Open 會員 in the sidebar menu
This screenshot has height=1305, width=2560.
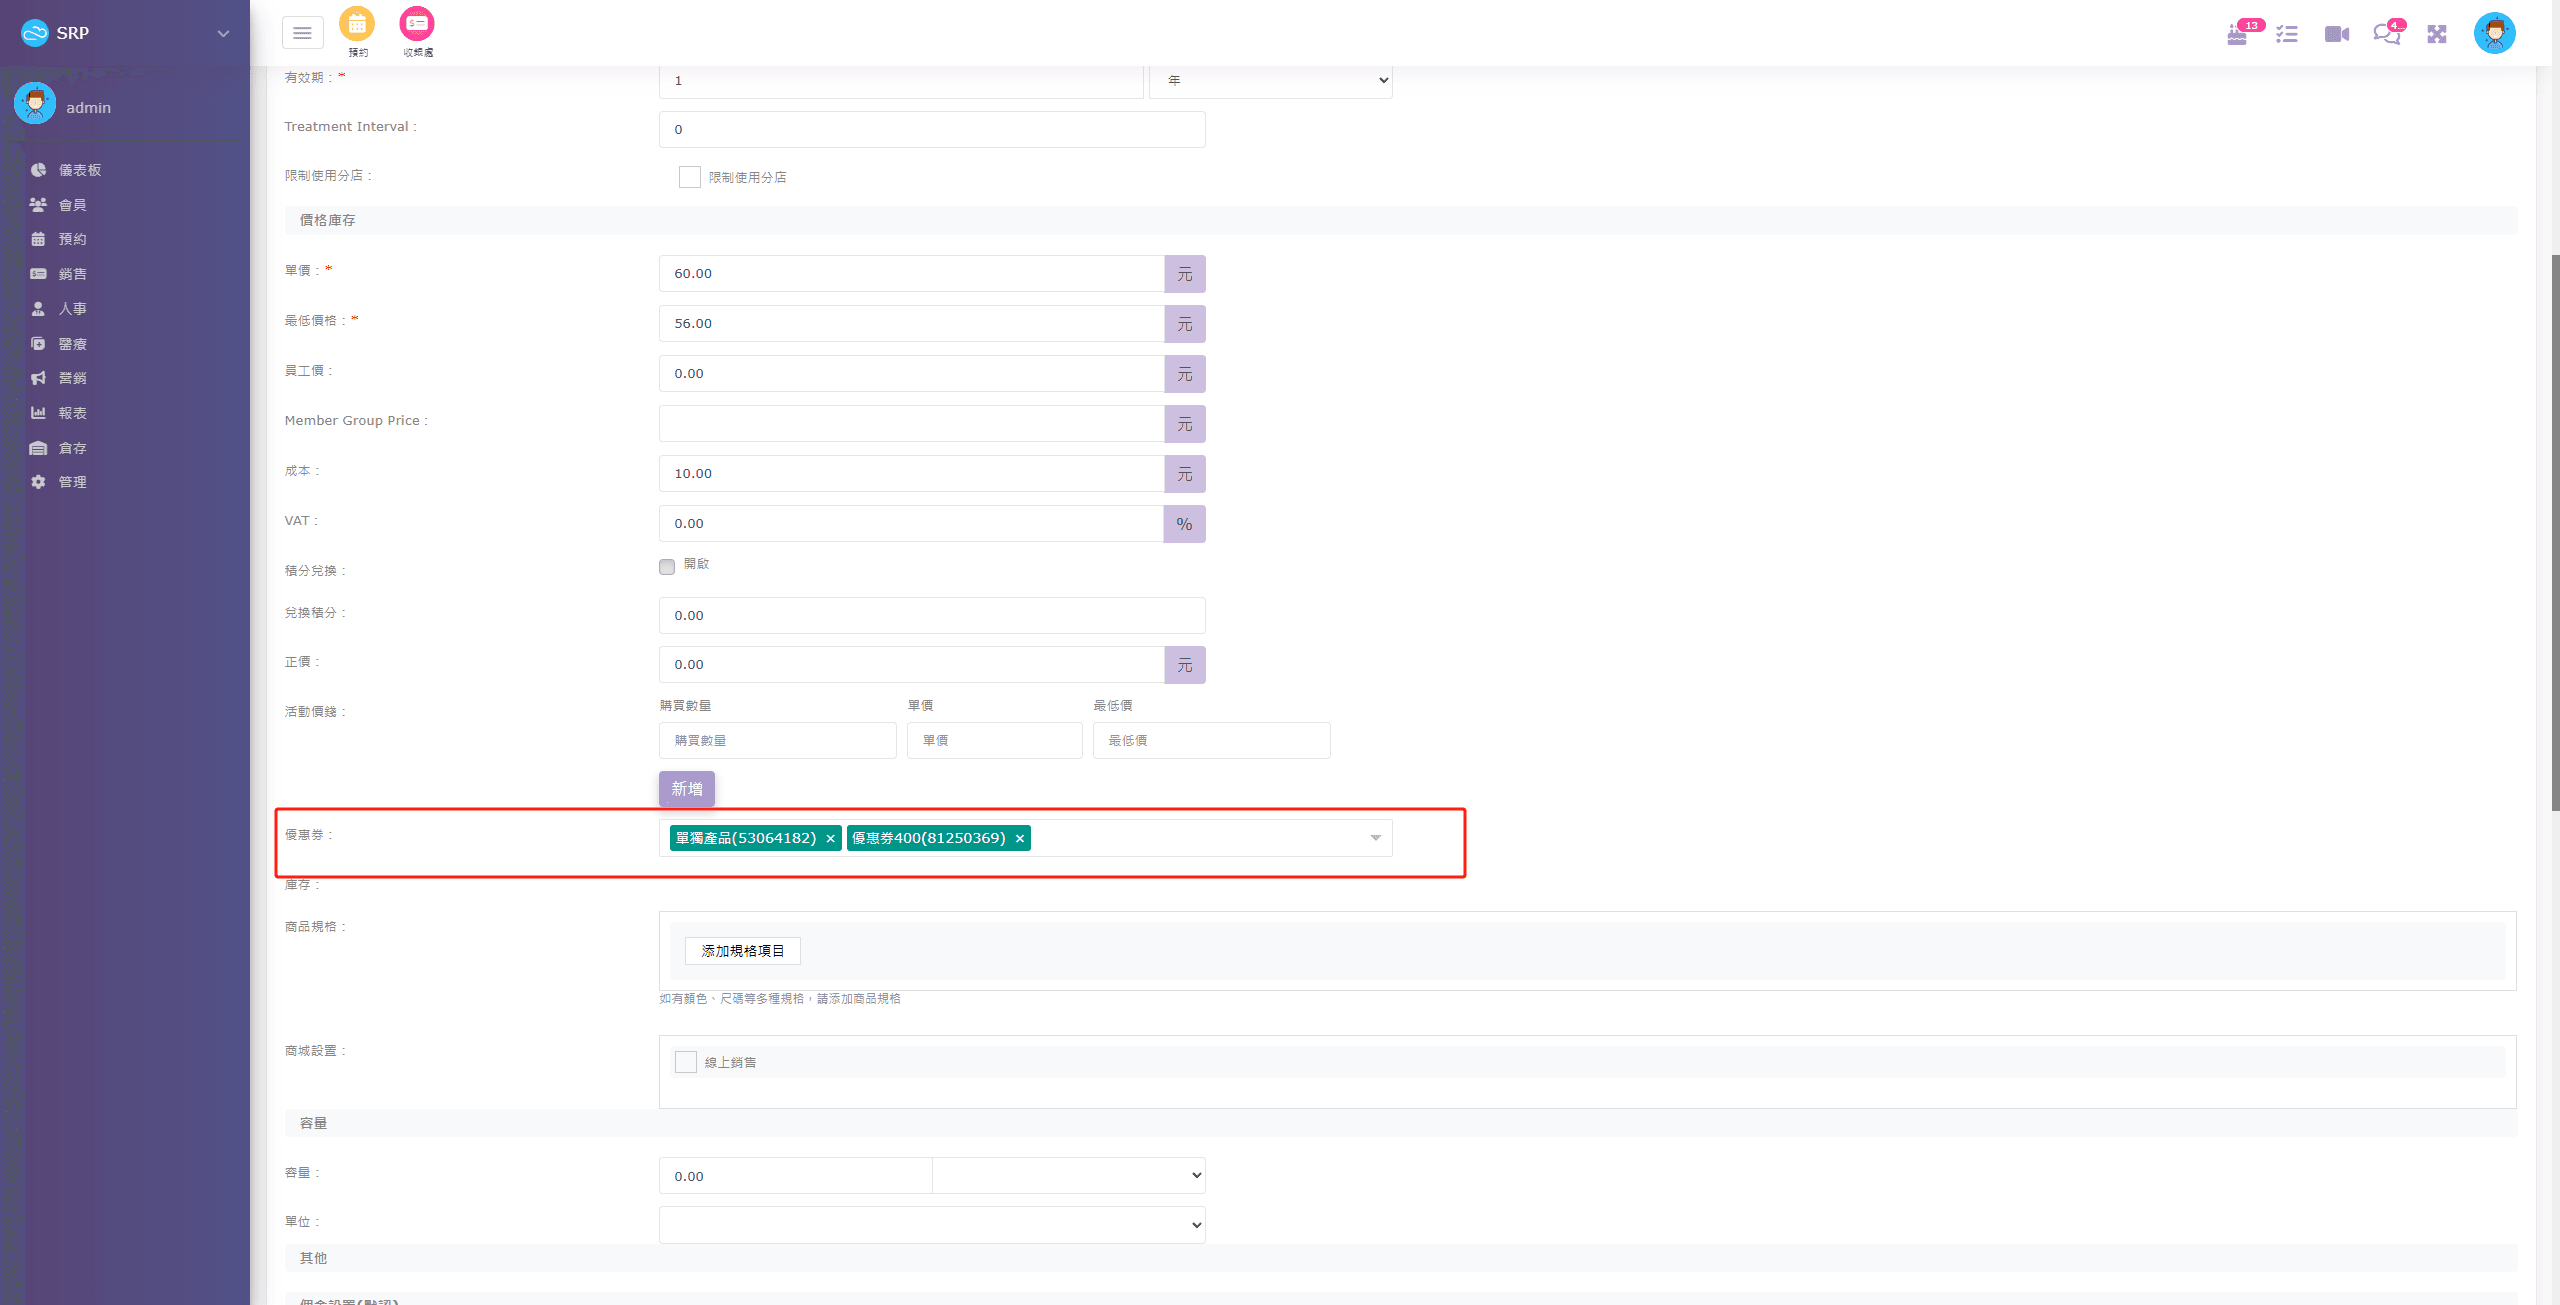72,205
